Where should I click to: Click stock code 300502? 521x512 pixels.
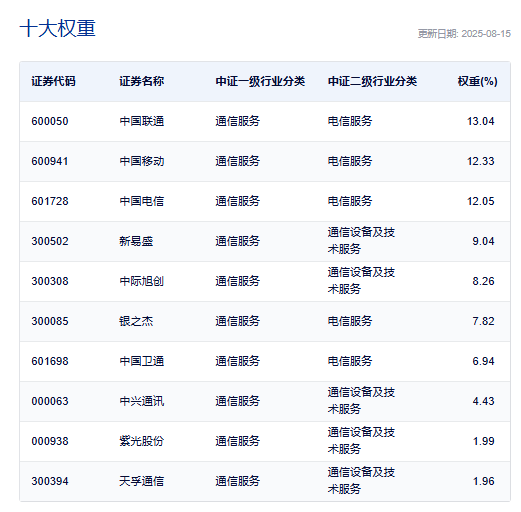(50, 241)
